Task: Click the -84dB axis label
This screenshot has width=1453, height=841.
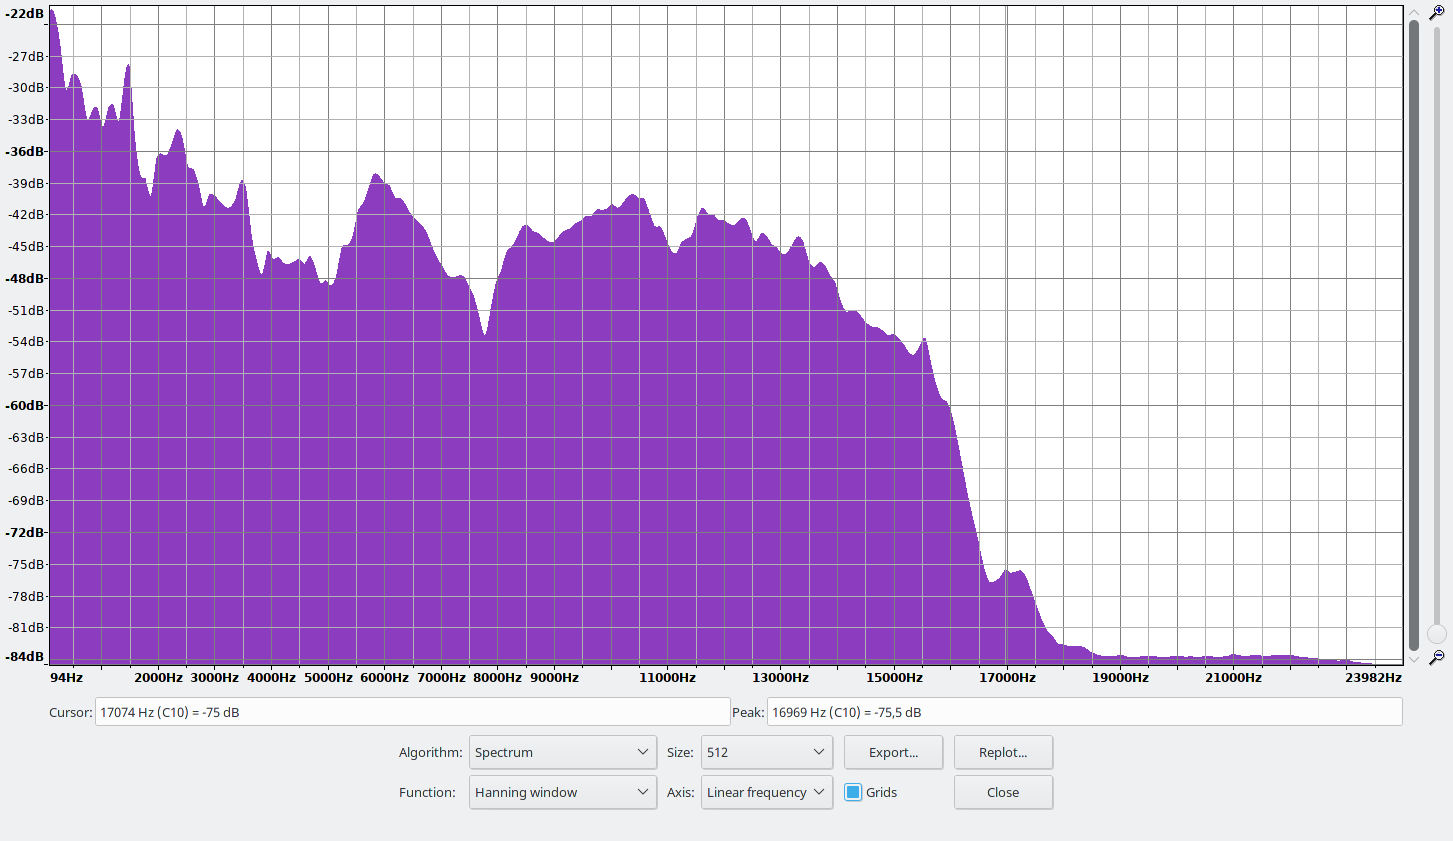Action: click(25, 656)
